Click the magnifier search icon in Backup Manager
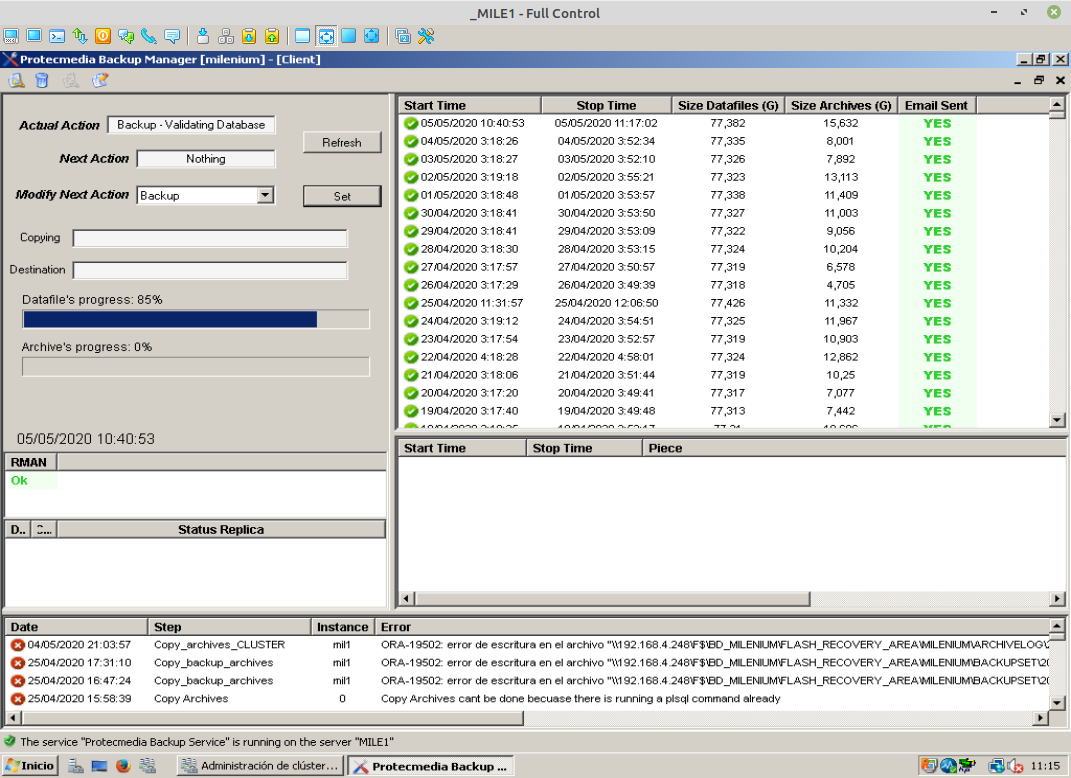This screenshot has height=778, width=1071. [16, 81]
